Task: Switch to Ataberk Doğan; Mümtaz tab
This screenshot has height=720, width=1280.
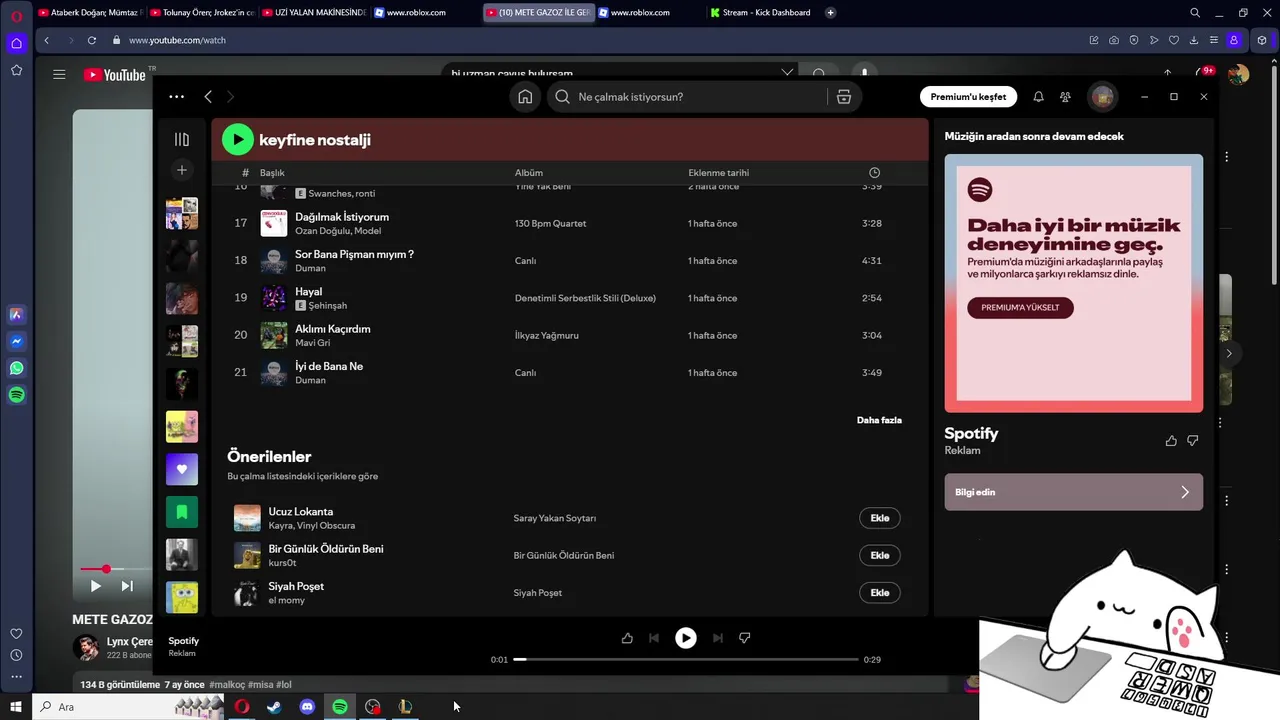Action: click(90, 13)
